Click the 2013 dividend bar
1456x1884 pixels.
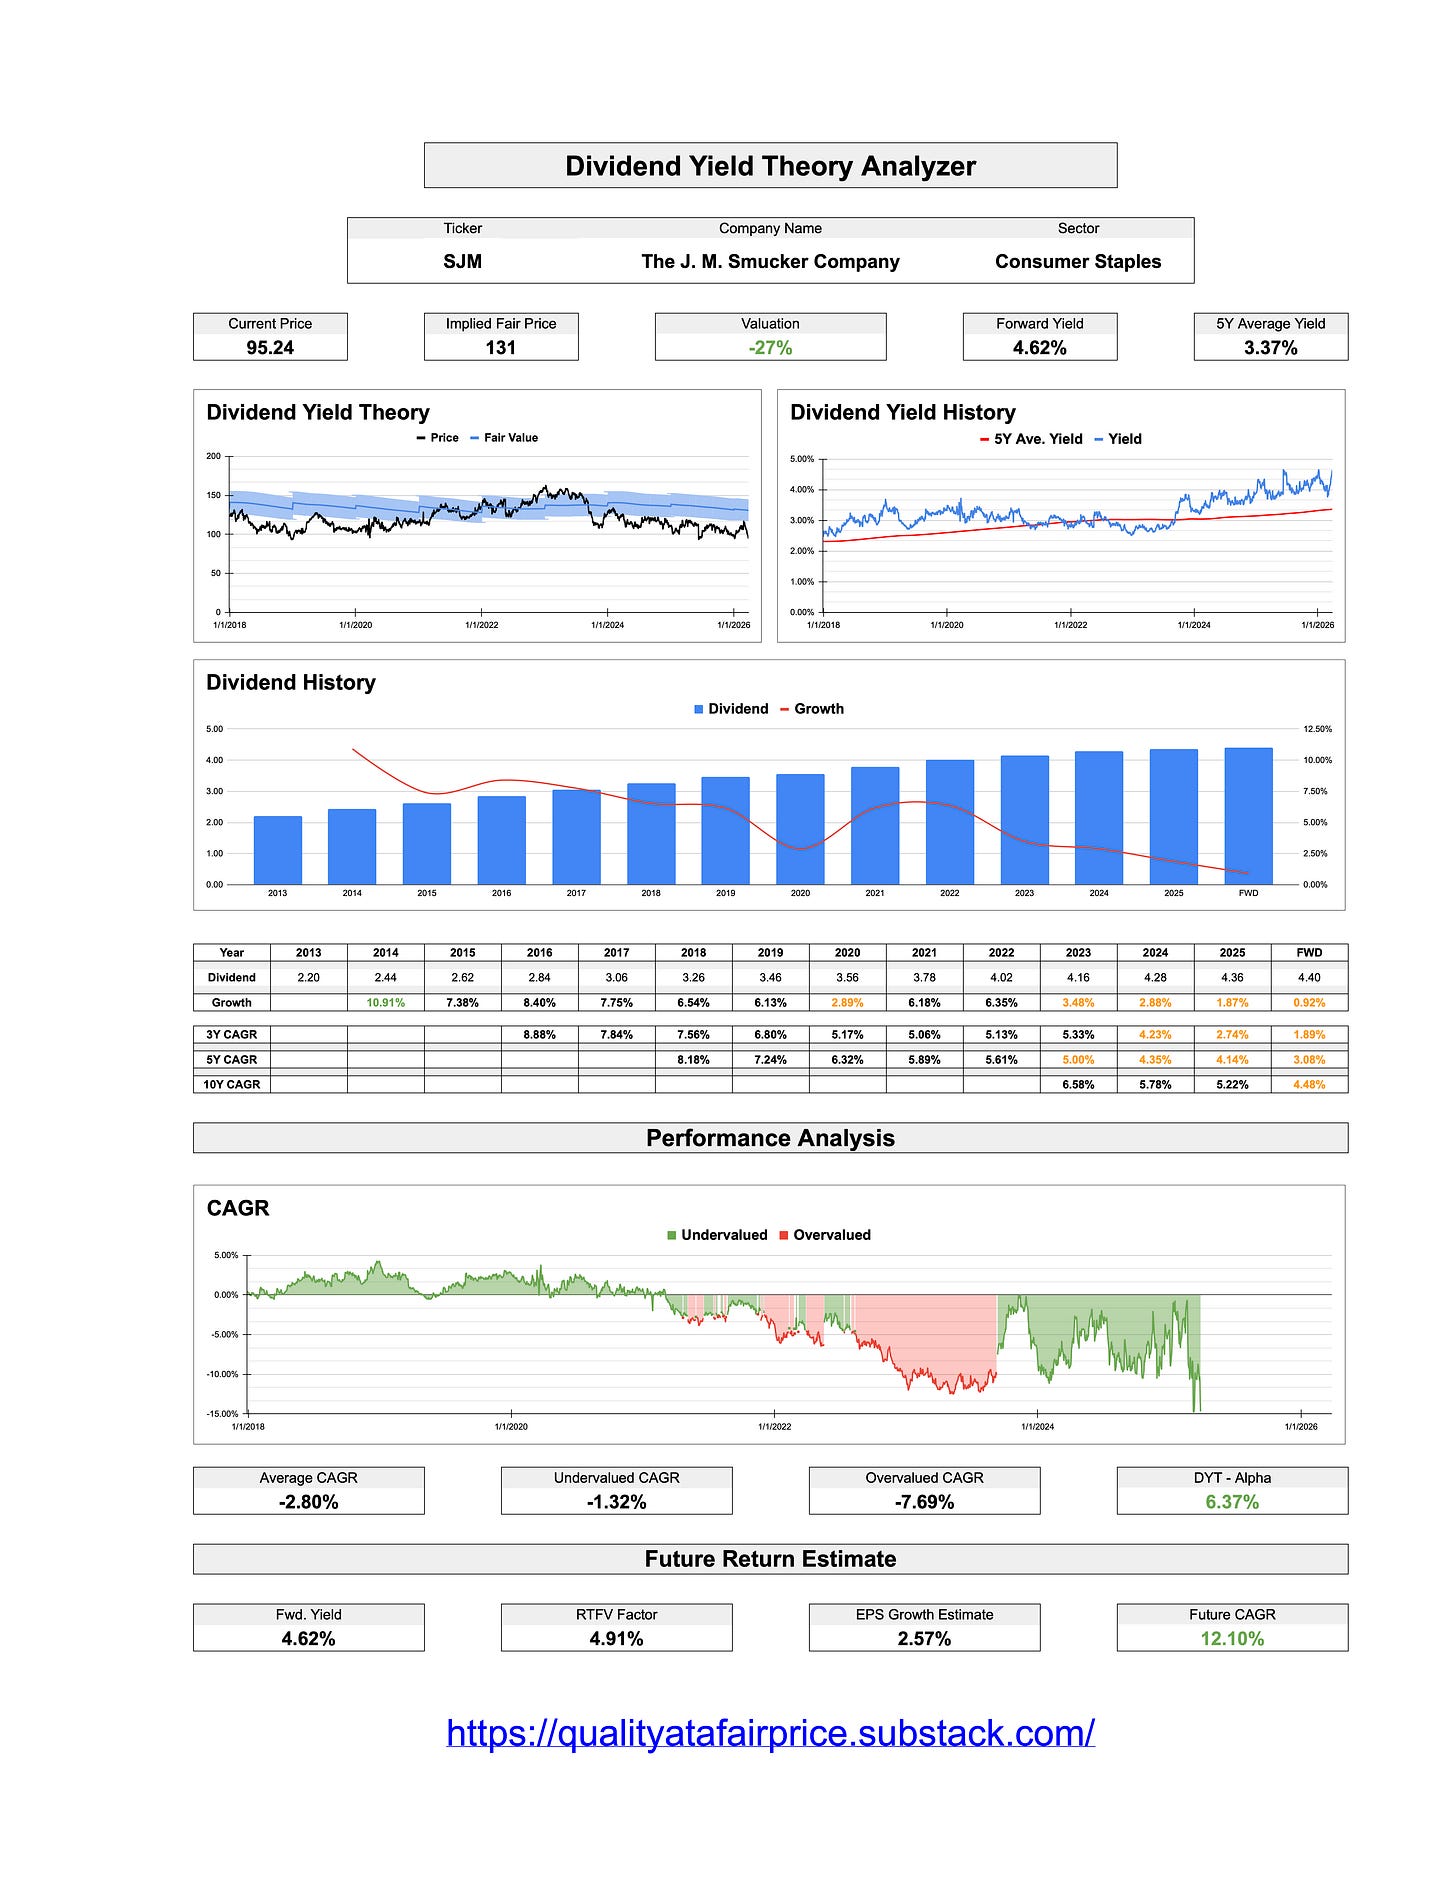(278, 850)
